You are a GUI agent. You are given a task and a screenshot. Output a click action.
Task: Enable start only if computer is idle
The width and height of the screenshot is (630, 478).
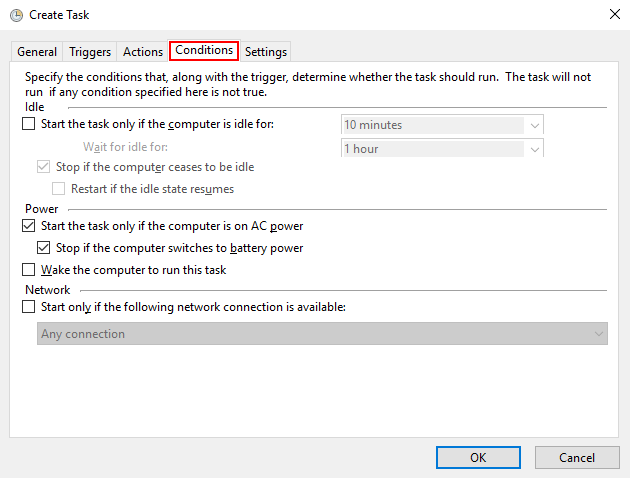click(28, 125)
